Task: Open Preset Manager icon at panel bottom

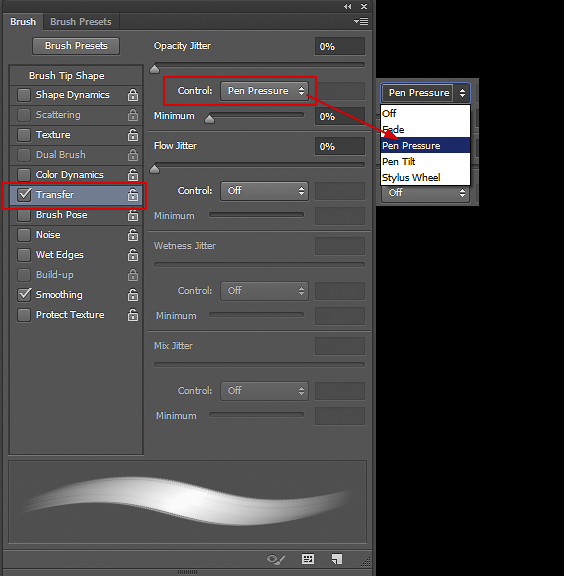Action: (308, 559)
